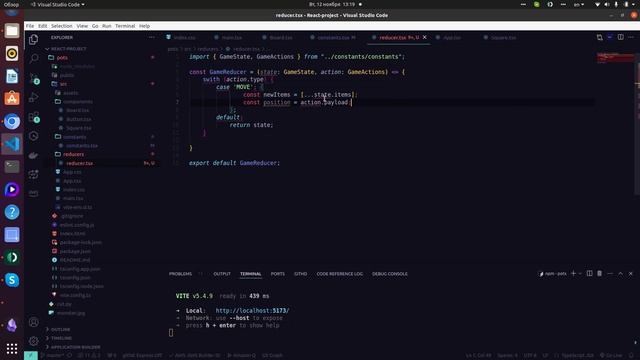Open the View menu

pyautogui.click(x=82, y=26)
